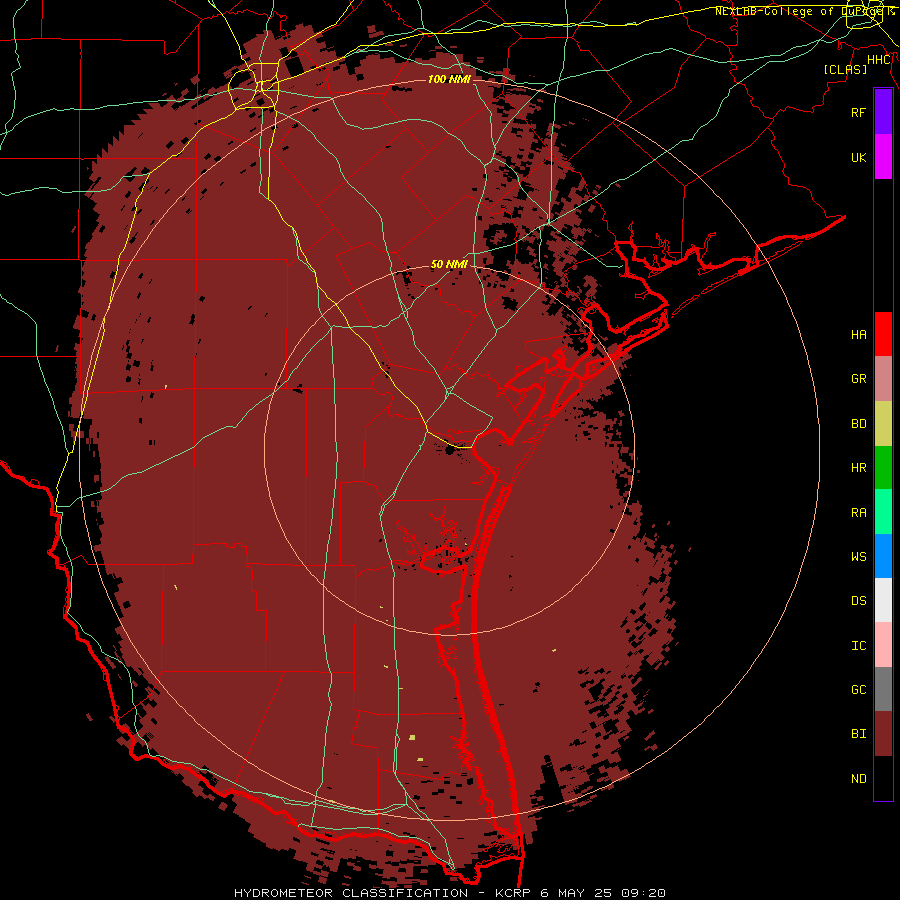Viewport: 900px width, 900px height.
Task: Click the BD legend label
Action: click(858, 424)
